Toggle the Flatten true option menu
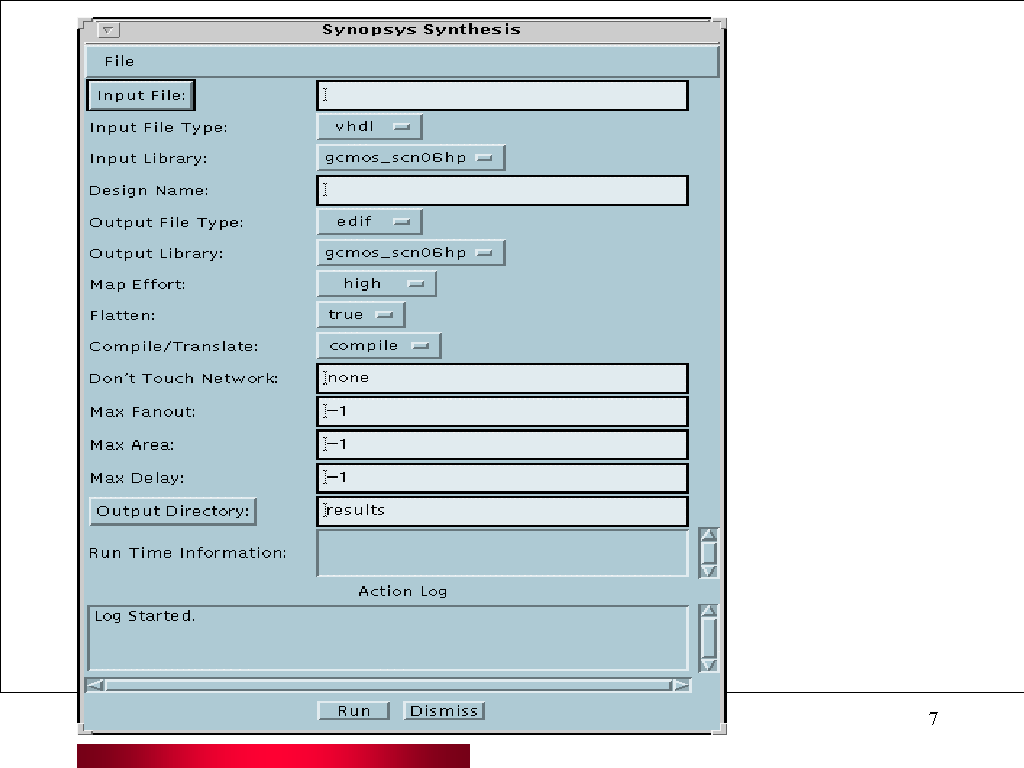The image size is (1024, 768). point(360,315)
